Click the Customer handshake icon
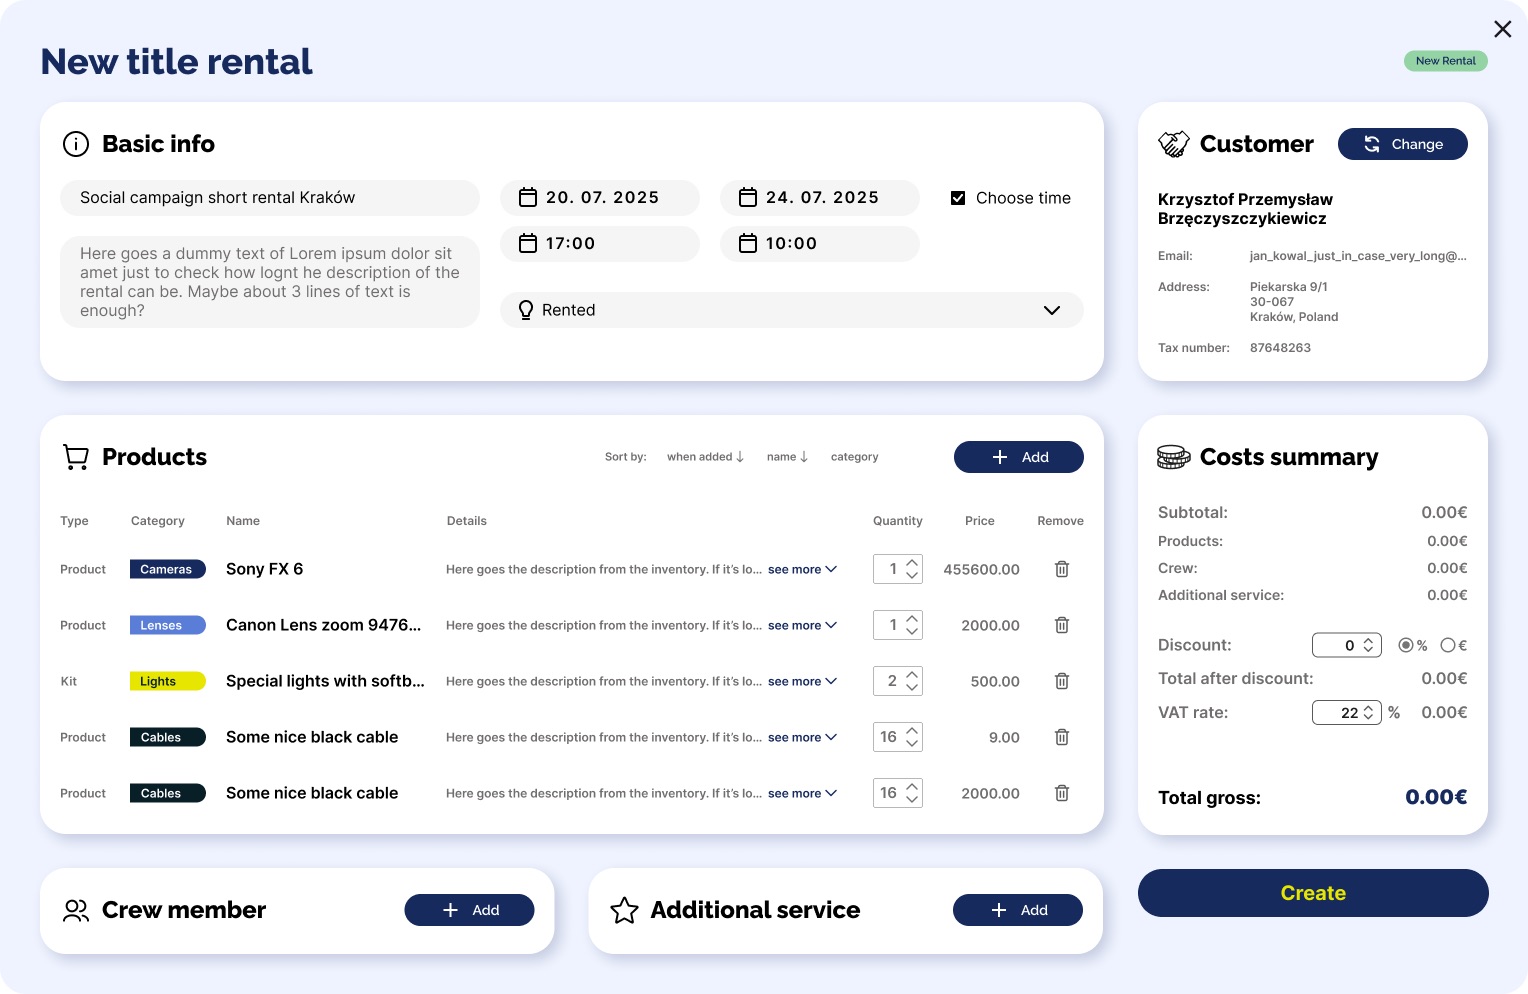Viewport: 1528px width, 994px height. tap(1174, 144)
